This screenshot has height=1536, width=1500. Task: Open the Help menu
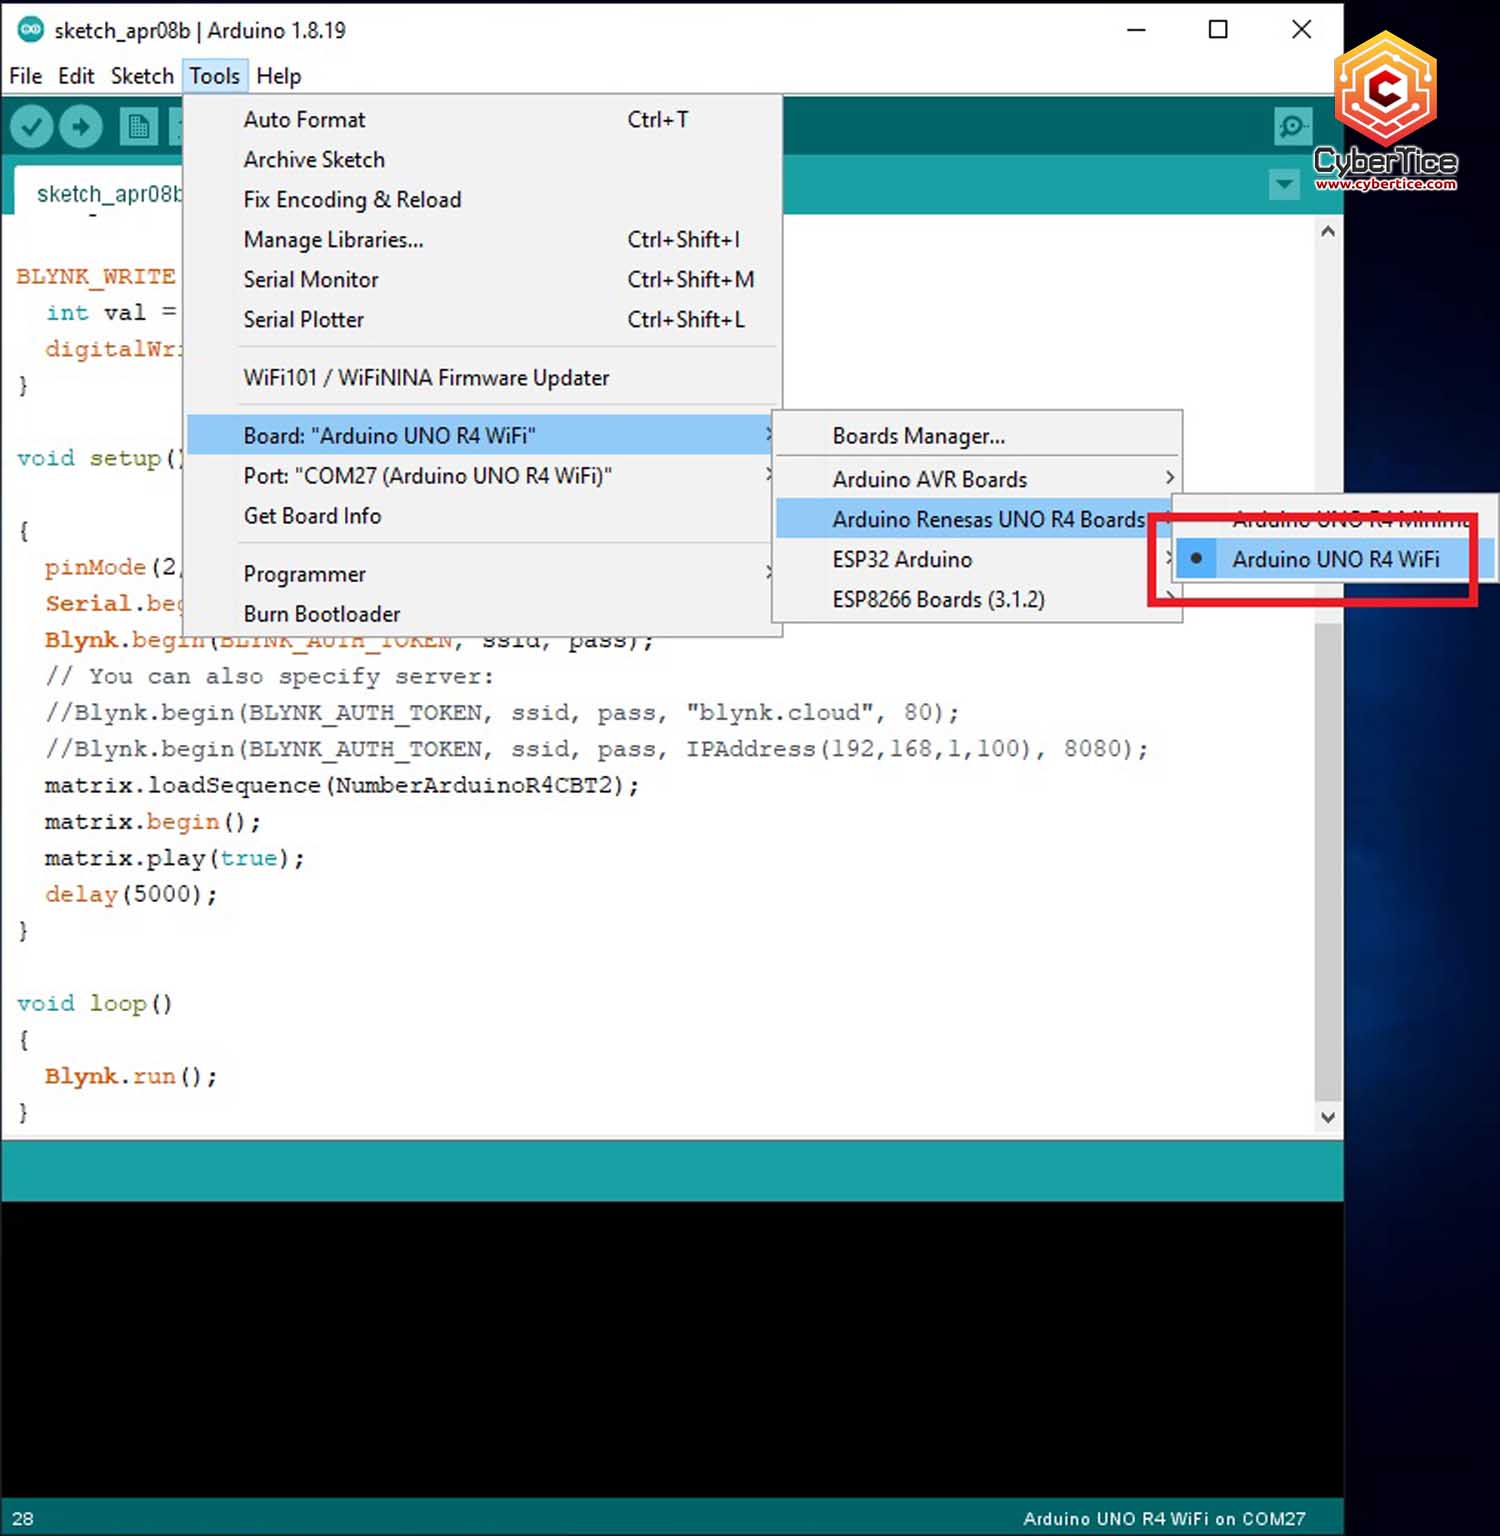click(x=278, y=76)
